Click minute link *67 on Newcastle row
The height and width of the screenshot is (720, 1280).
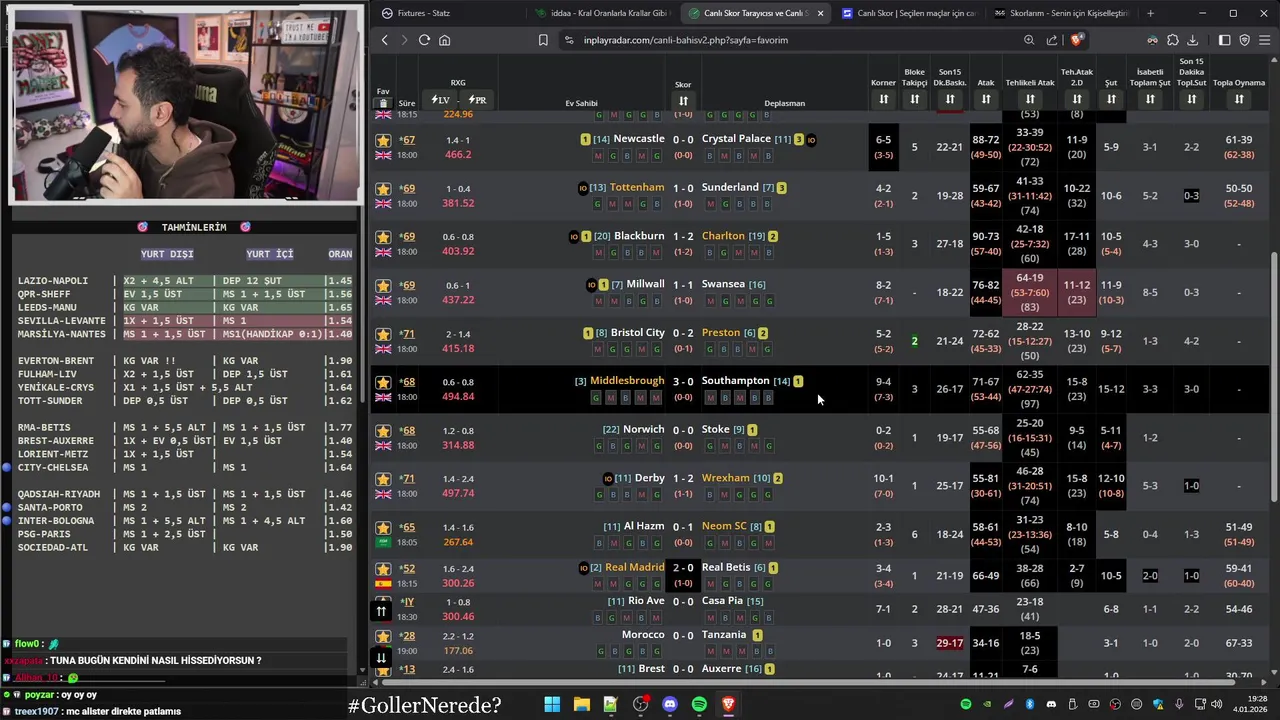coord(407,140)
